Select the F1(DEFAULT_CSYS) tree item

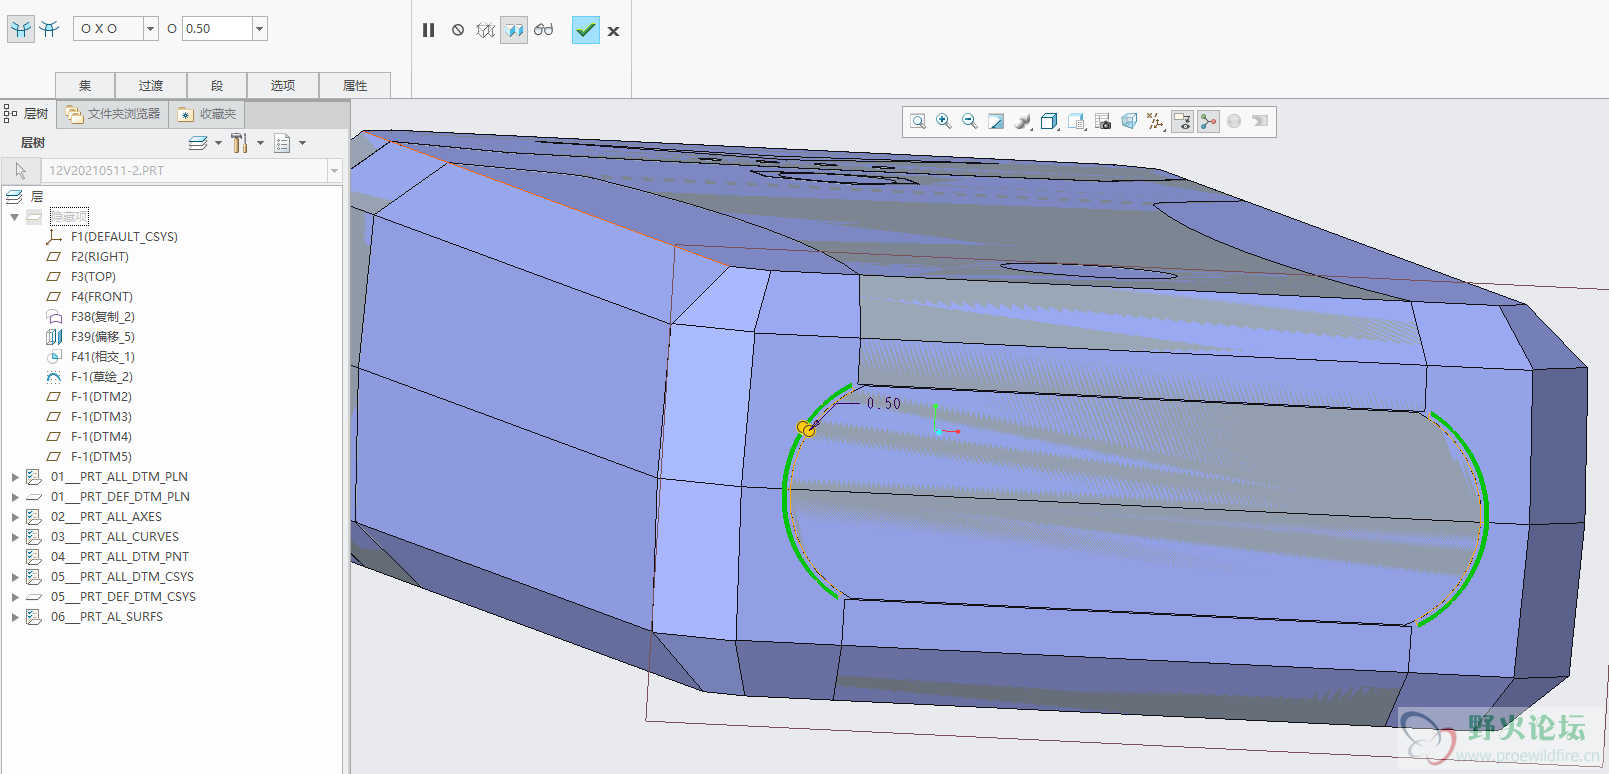tap(124, 237)
